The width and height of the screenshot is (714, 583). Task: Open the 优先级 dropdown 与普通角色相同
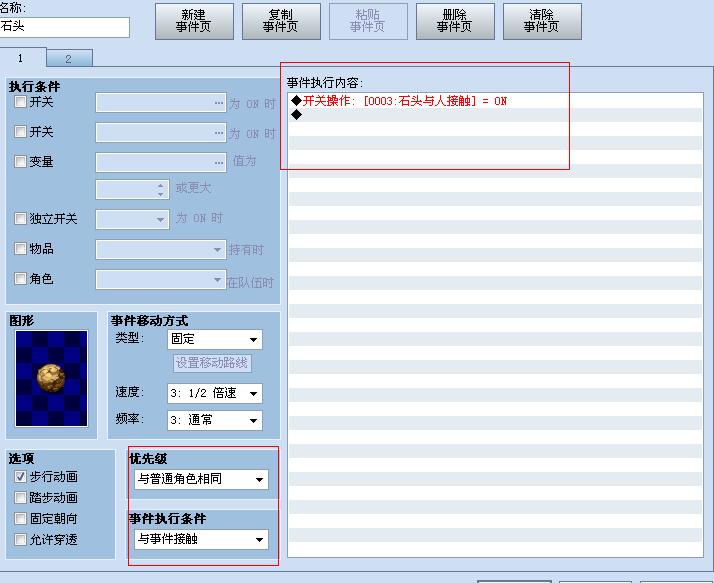point(201,479)
